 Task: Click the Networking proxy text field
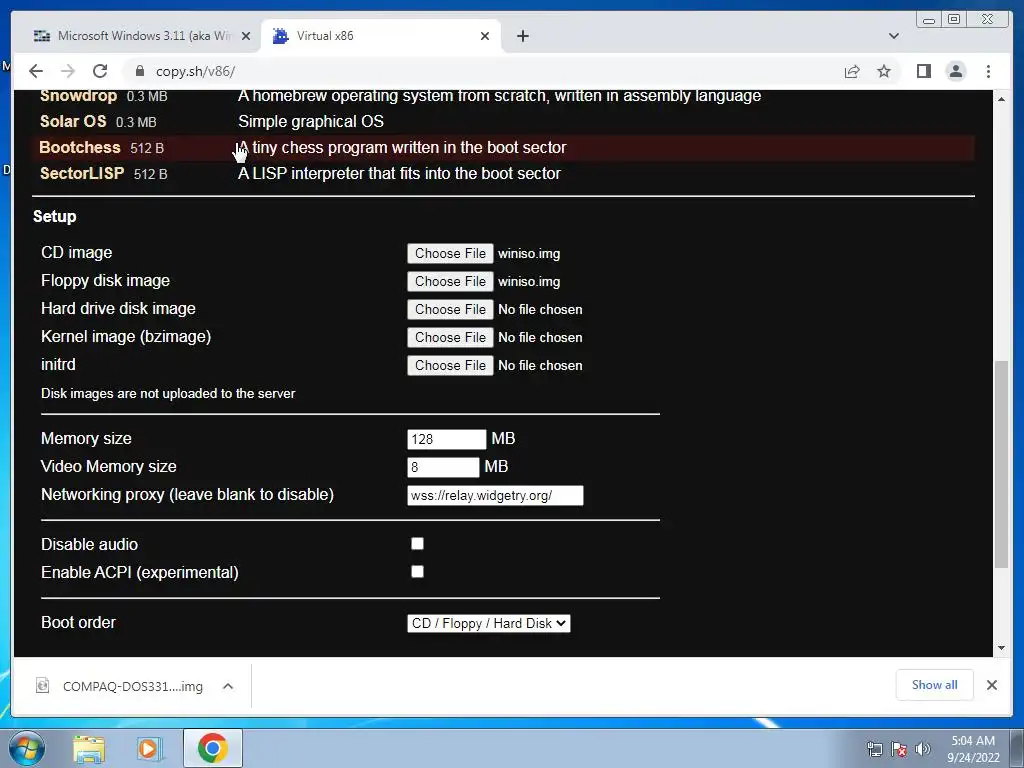point(495,495)
